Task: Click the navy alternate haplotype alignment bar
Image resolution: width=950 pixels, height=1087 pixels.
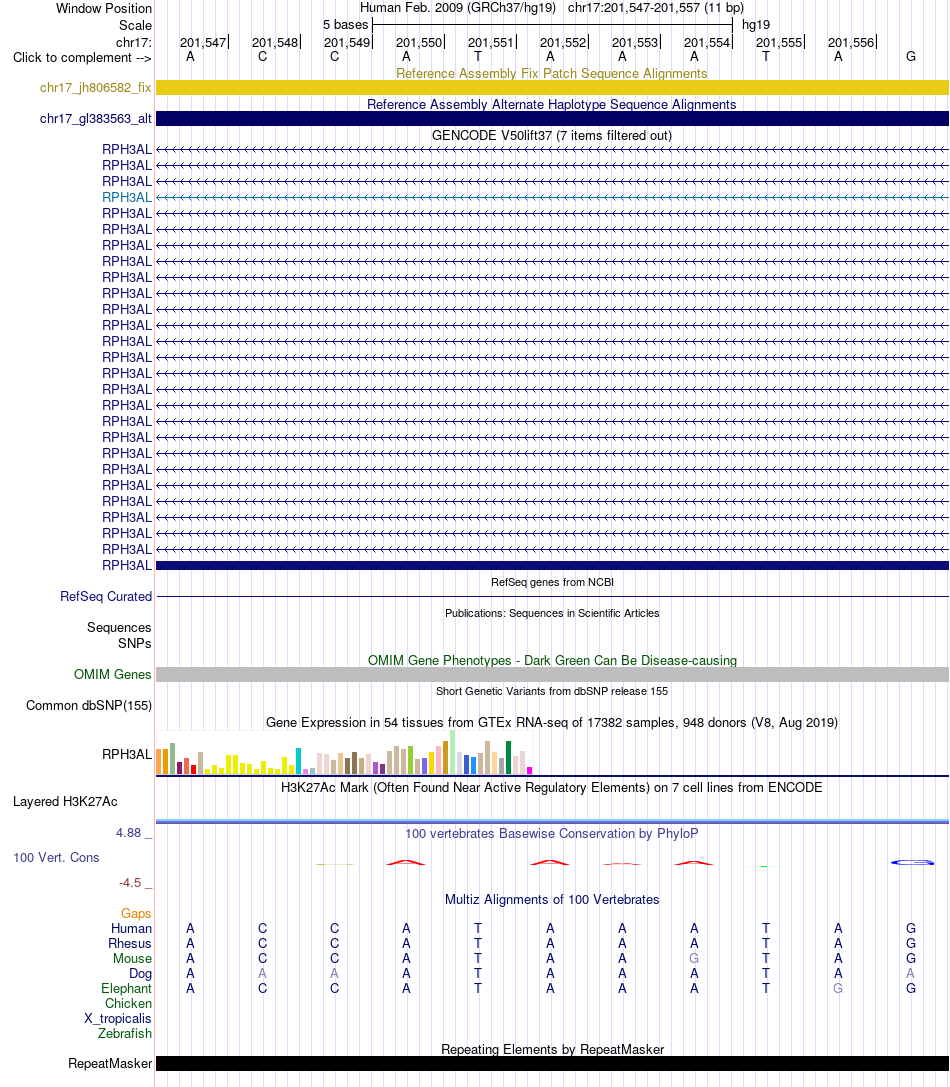Action: tap(552, 119)
